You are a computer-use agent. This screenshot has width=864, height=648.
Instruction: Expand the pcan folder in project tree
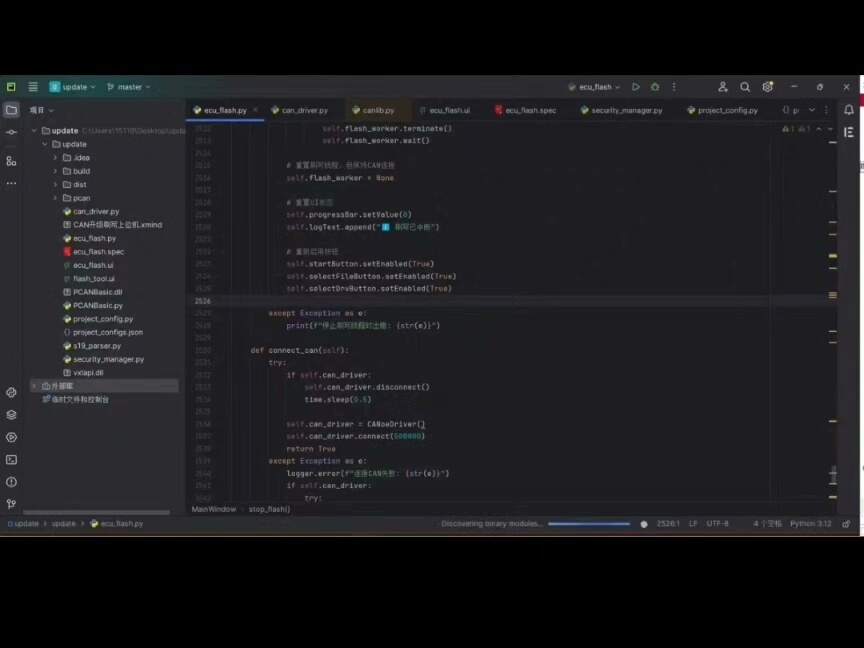[55, 198]
